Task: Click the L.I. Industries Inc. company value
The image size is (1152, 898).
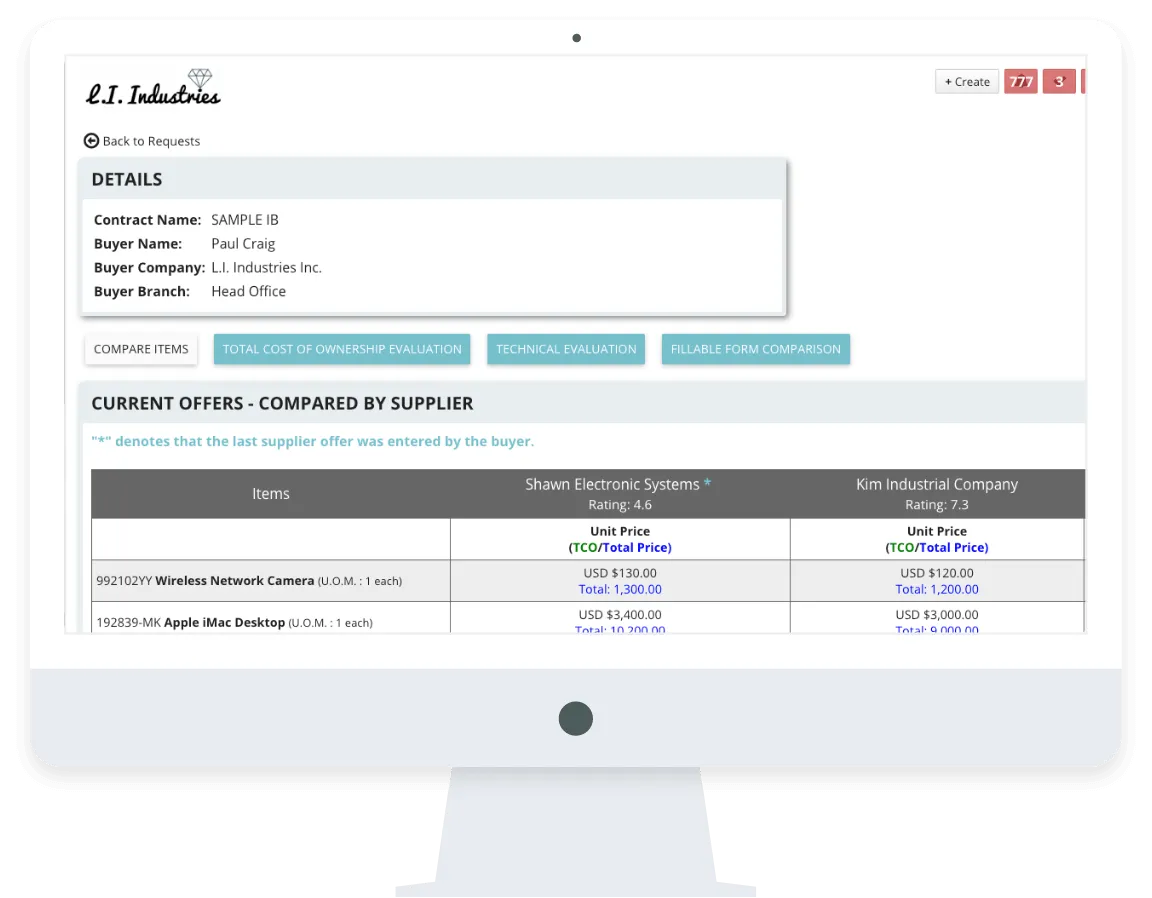Action: 266,267
